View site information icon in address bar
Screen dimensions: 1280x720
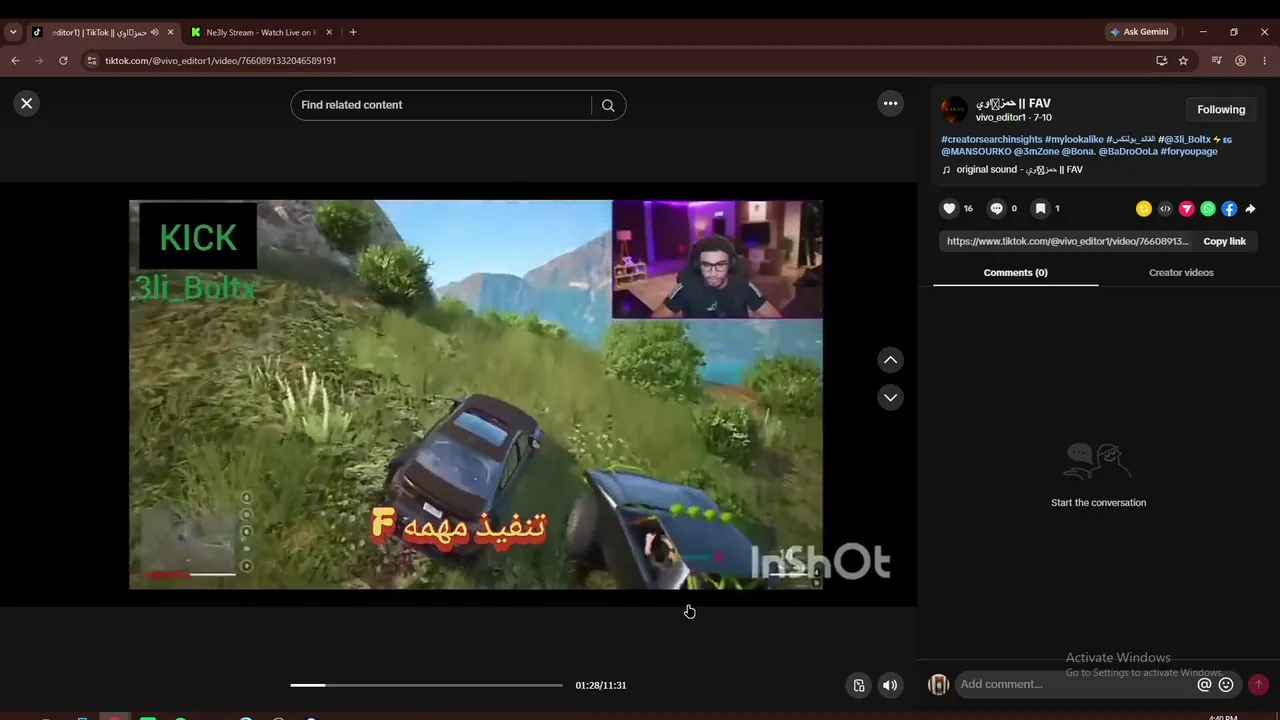(92, 61)
